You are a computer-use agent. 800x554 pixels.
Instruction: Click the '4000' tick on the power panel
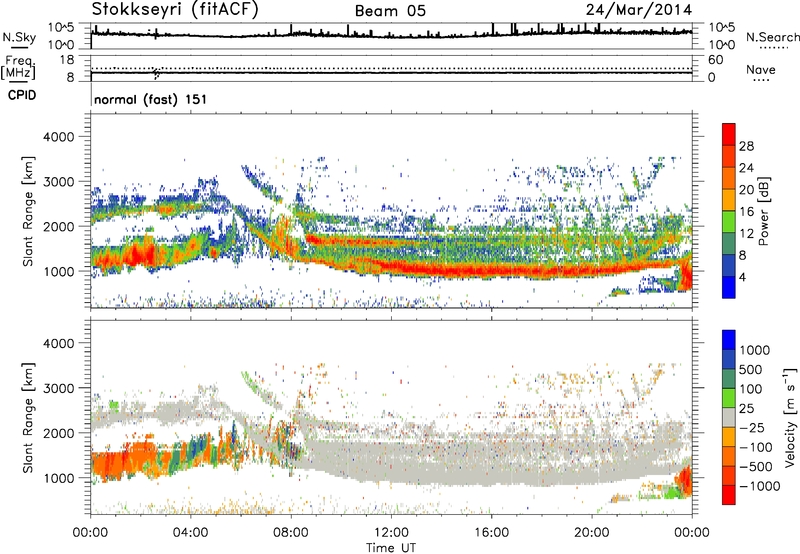[x=59, y=137]
